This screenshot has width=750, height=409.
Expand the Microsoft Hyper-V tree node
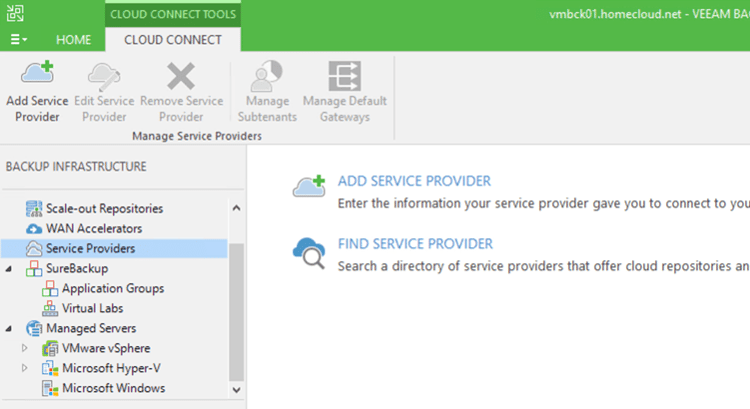(26, 368)
